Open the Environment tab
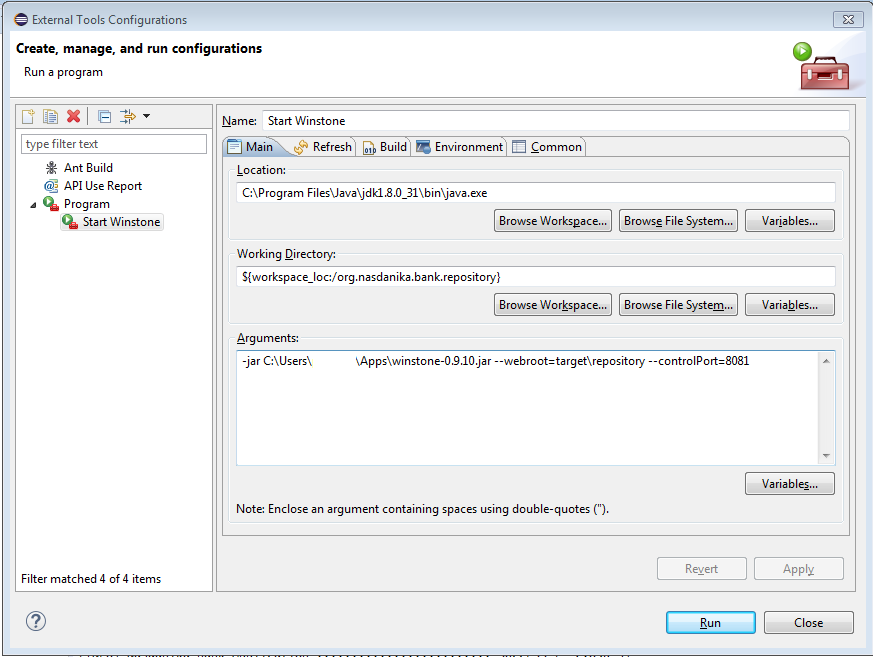873x657 pixels. coord(460,147)
